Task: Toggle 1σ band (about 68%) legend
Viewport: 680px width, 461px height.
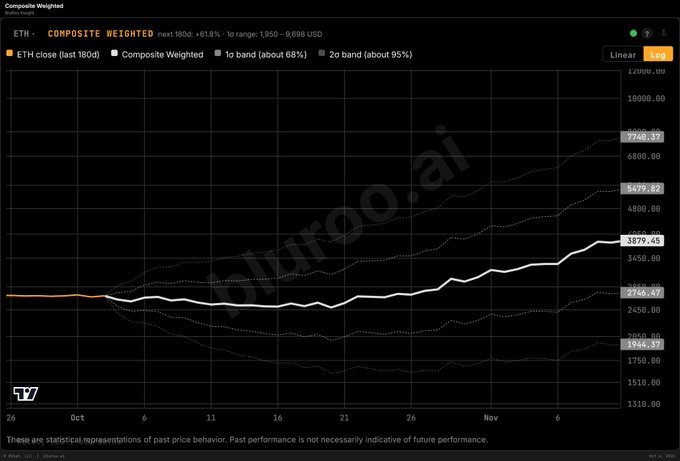Action: click(261, 55)
